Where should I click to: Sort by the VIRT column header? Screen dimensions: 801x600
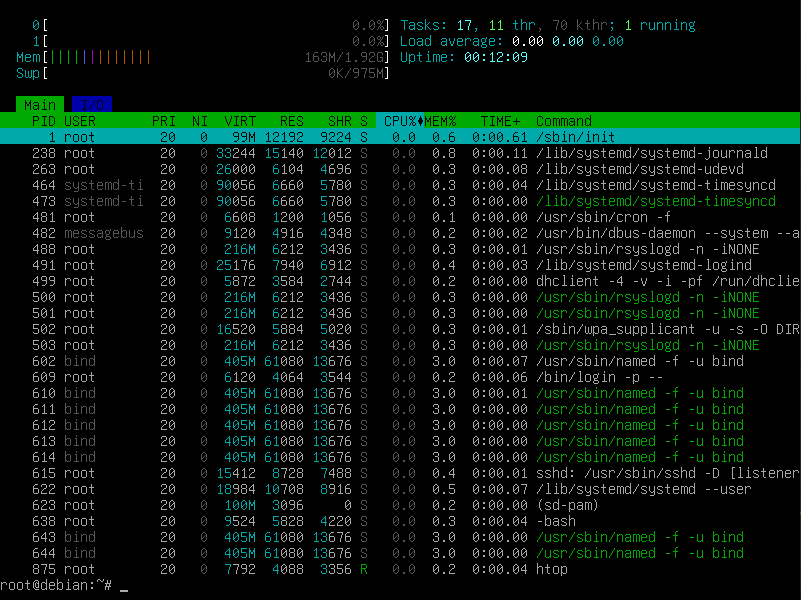[x=240, y=121]
